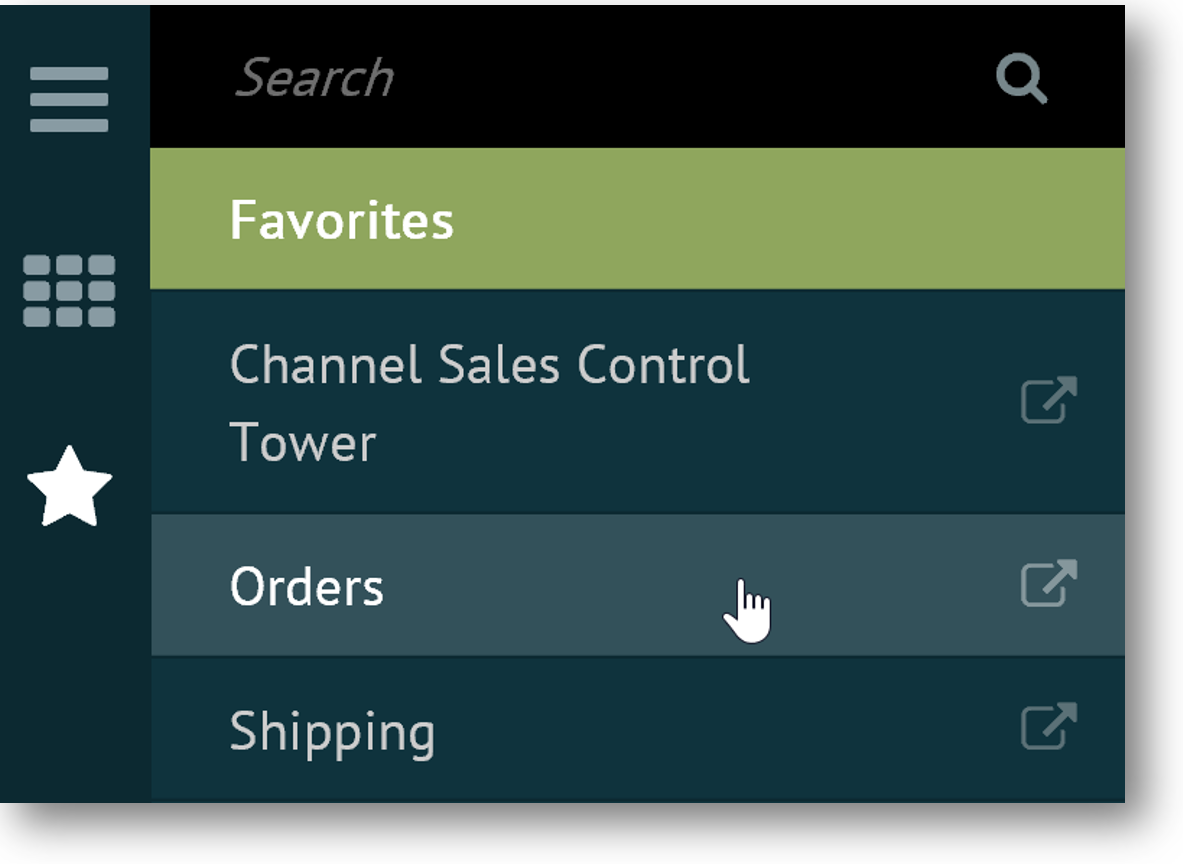Screen dimensions: 1183x864
Task: Click the Orders label text
Action: 307,587
